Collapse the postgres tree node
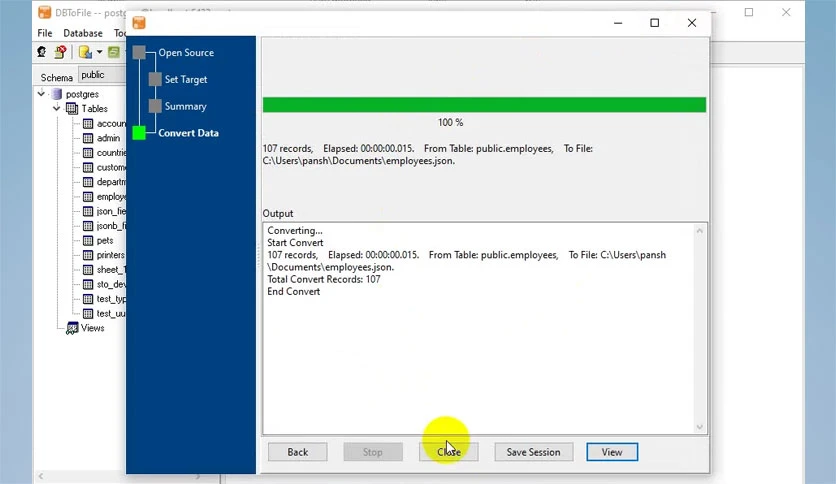 coord(41,94)
